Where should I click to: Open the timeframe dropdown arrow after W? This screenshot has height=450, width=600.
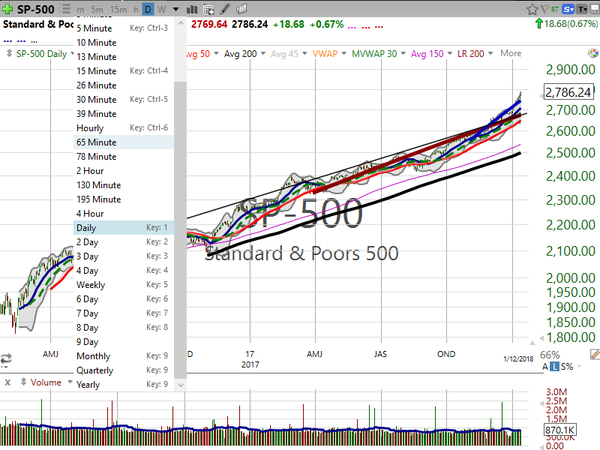point(176,10)
